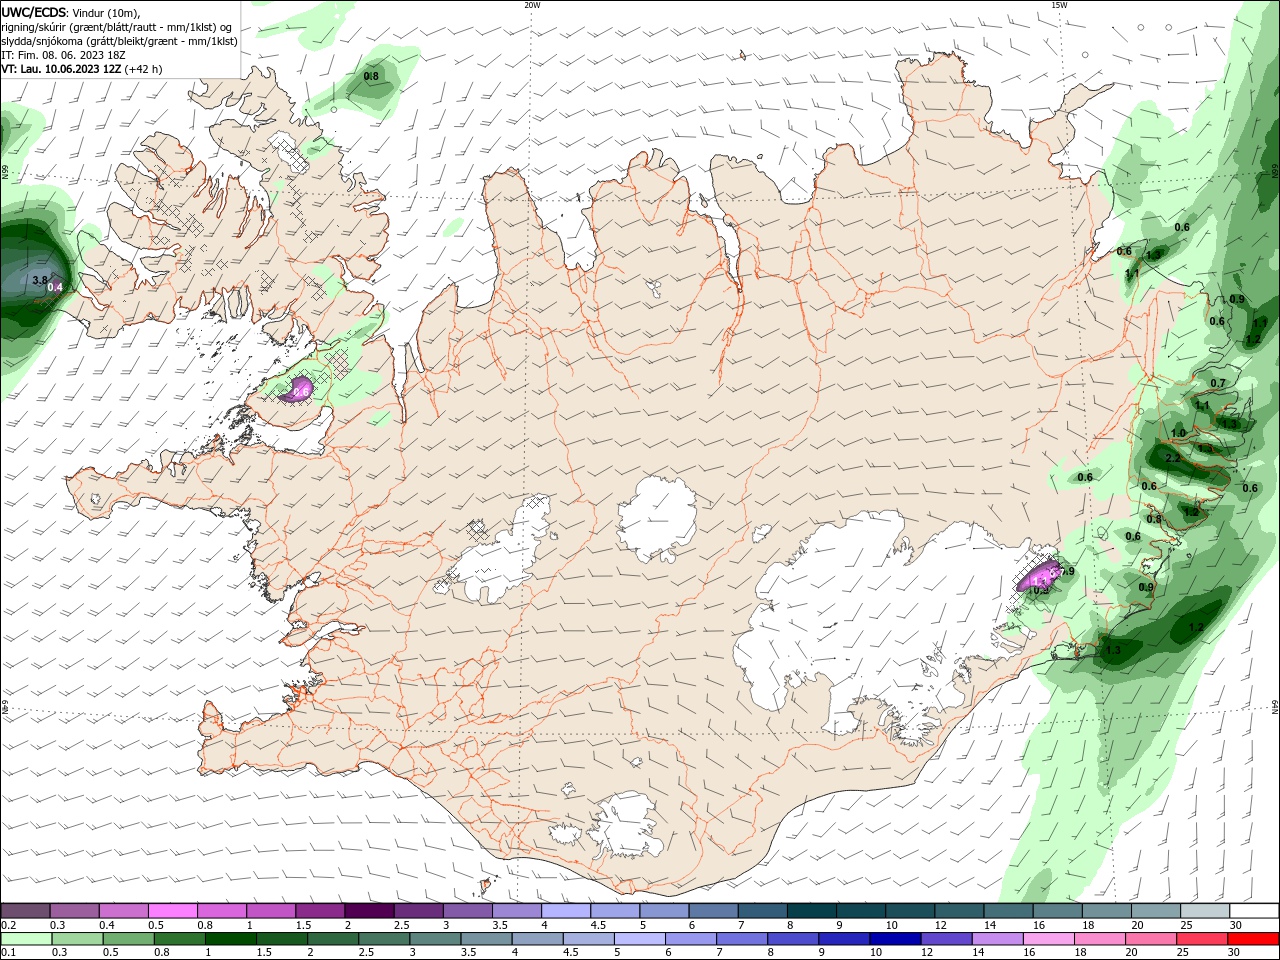Click the "0.7" precipitation value in the east

(x=1218, y=383)
